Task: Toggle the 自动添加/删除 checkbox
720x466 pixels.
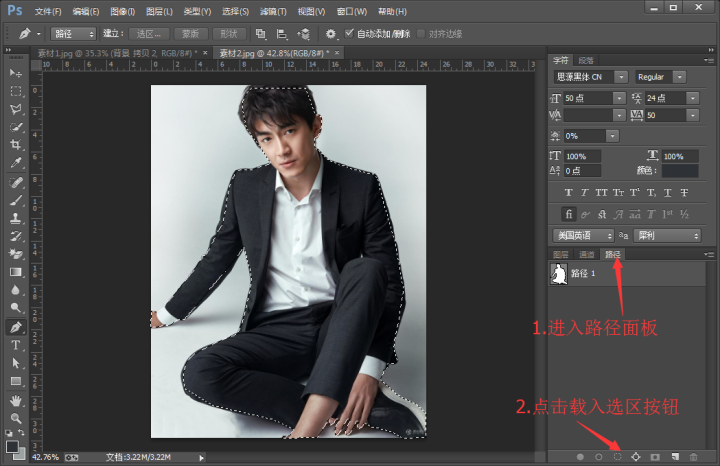Action: click(350, 33)
